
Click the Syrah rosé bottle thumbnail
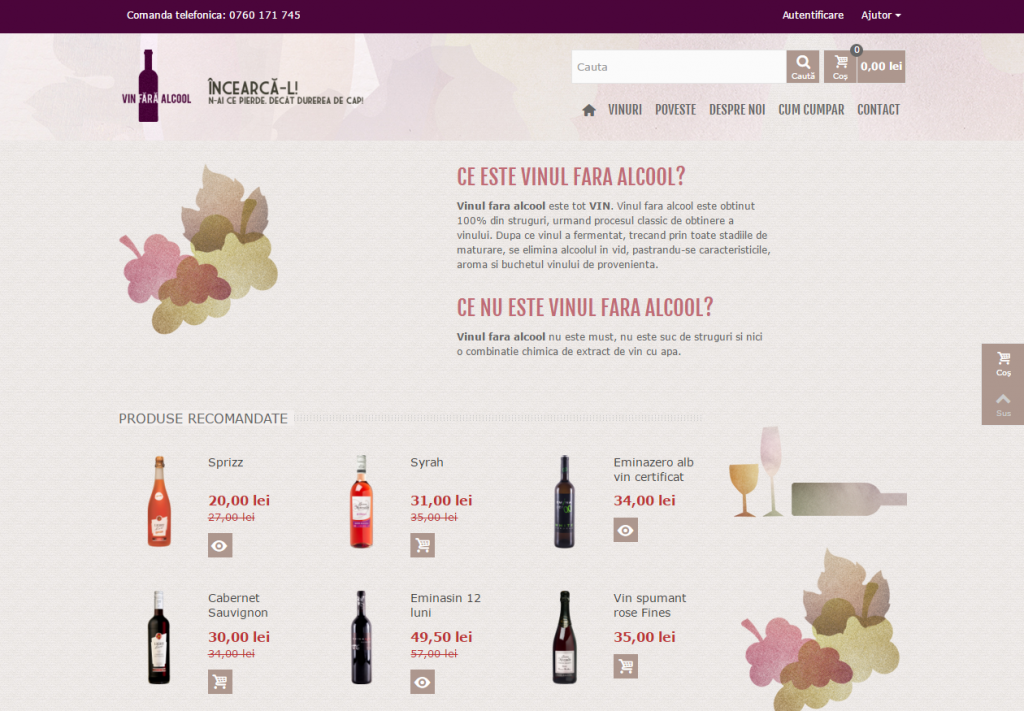[x=361, y=501]
